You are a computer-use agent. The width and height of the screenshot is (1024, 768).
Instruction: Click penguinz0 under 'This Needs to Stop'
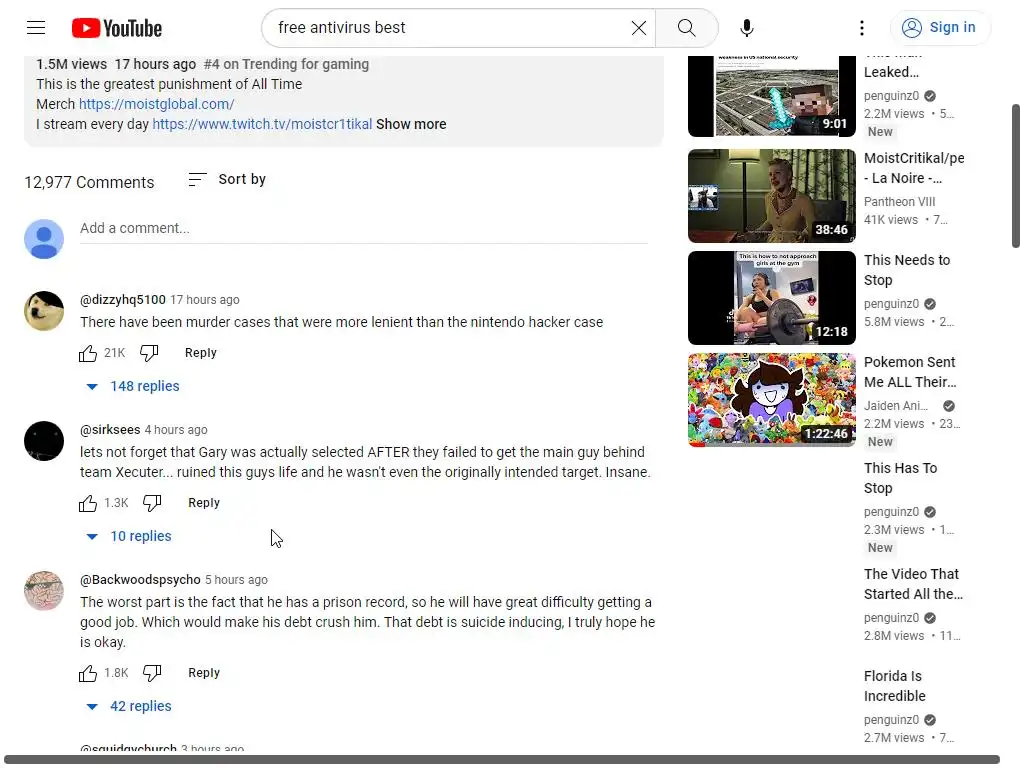pyautogui.click(x=891, y=304)
